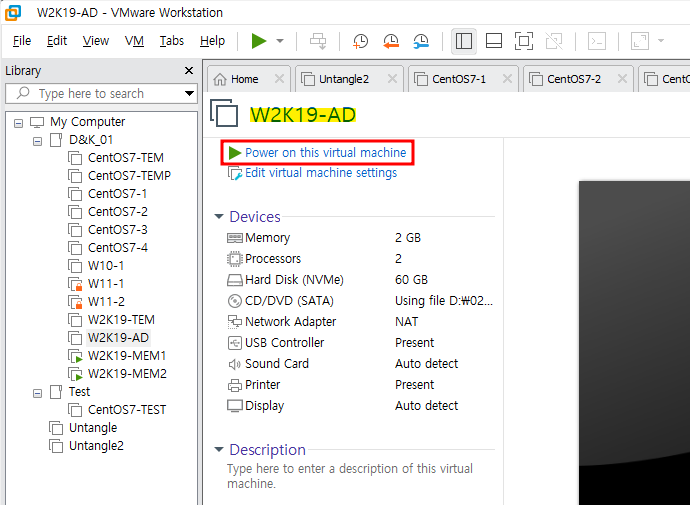Screen dimensions: 690x505
Task: Enter full screen mode icon
Action: [524, 41]
